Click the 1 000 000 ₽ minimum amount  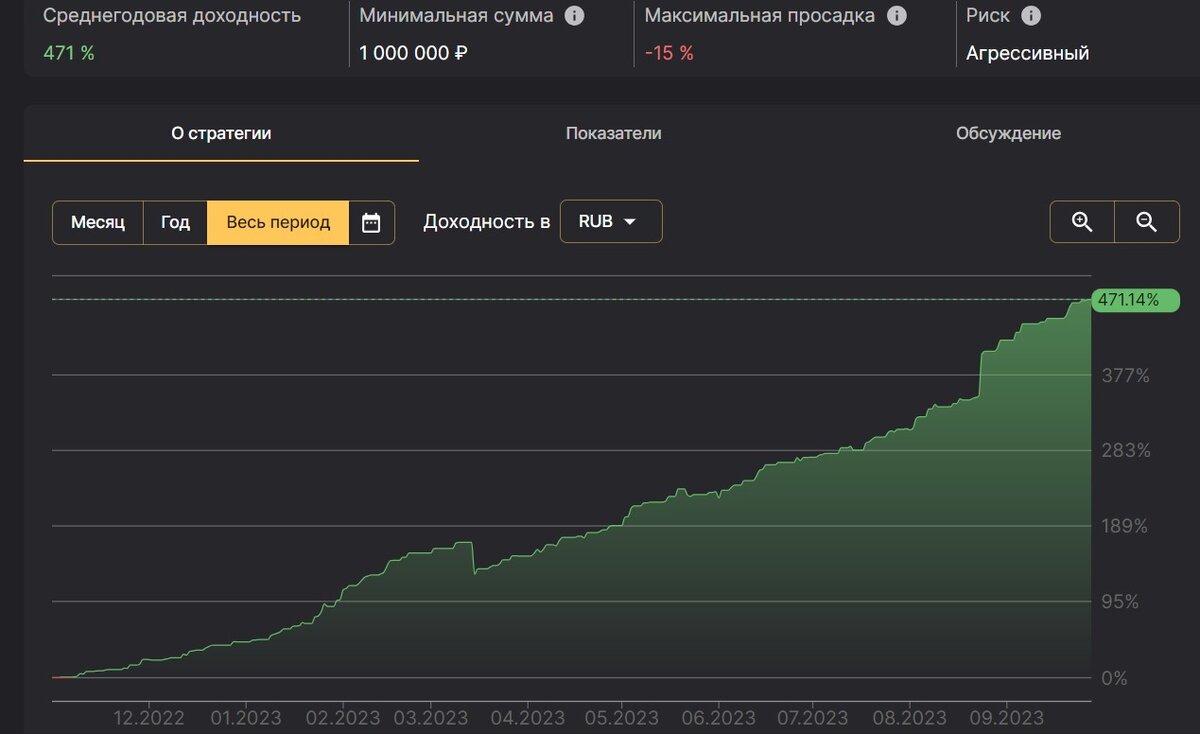click(413, 53)
